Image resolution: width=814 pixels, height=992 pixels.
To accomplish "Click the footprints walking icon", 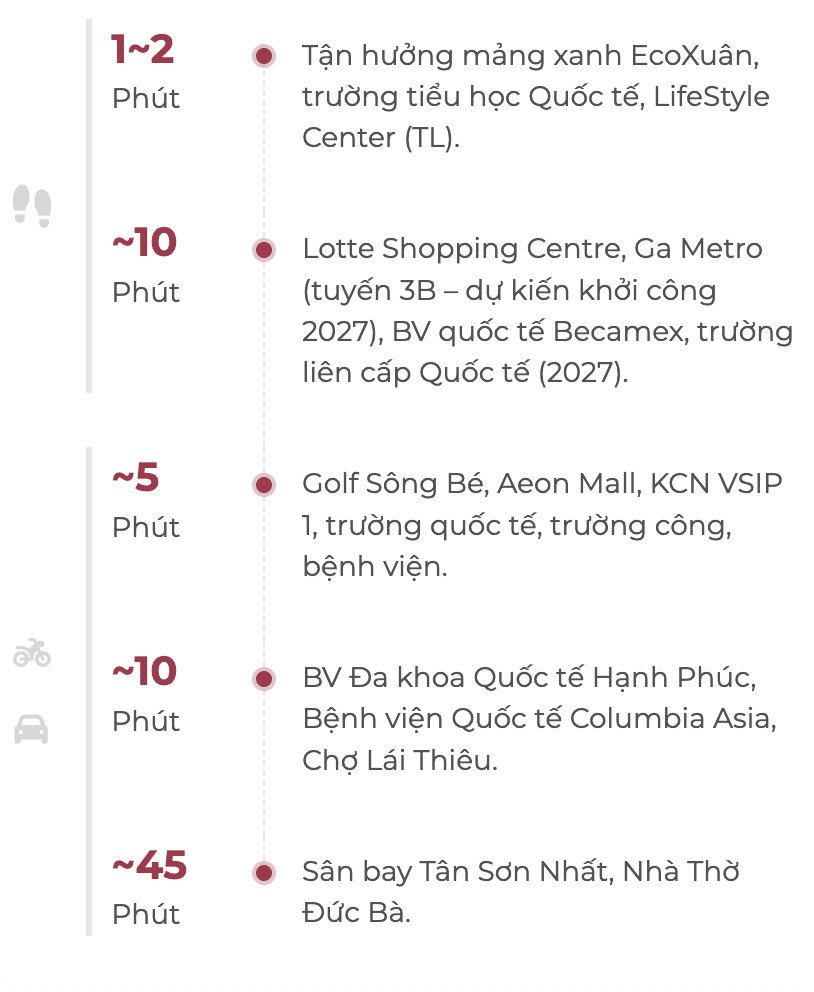I will 32,205.
